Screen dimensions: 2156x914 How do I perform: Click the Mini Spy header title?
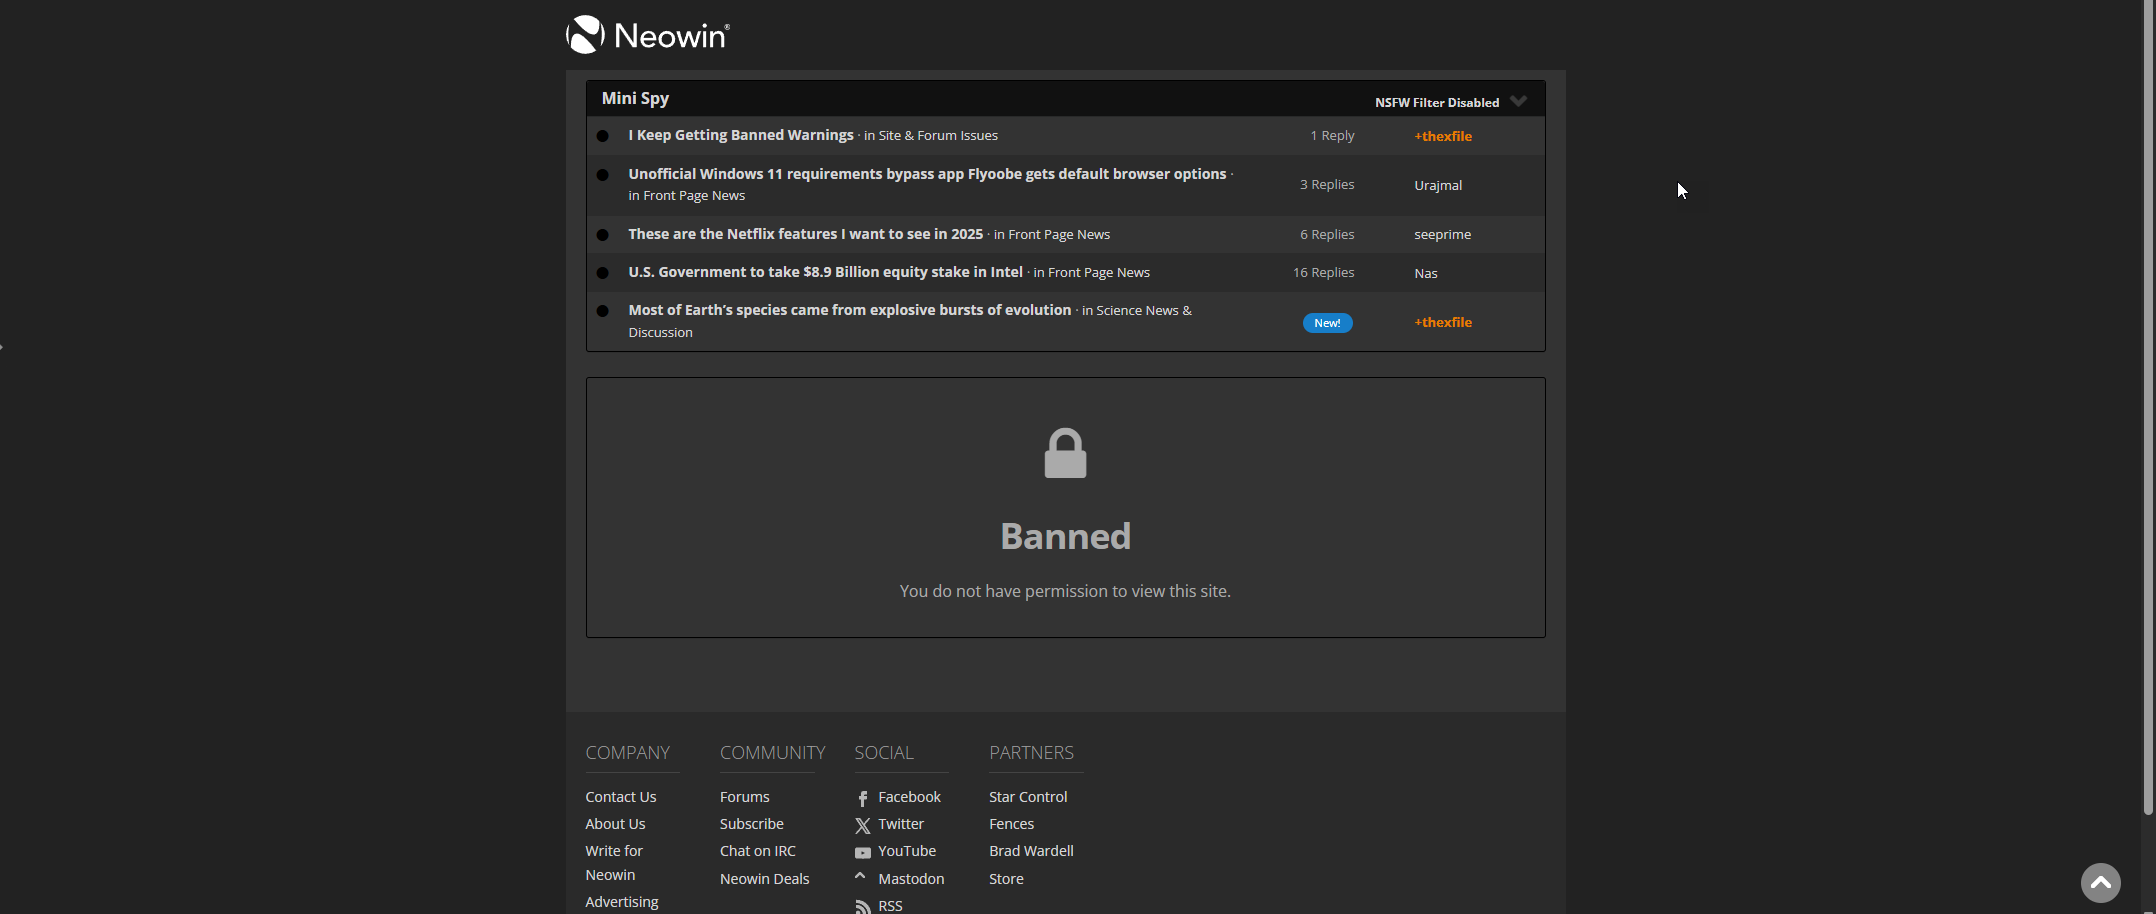click(x=635, y=98)
